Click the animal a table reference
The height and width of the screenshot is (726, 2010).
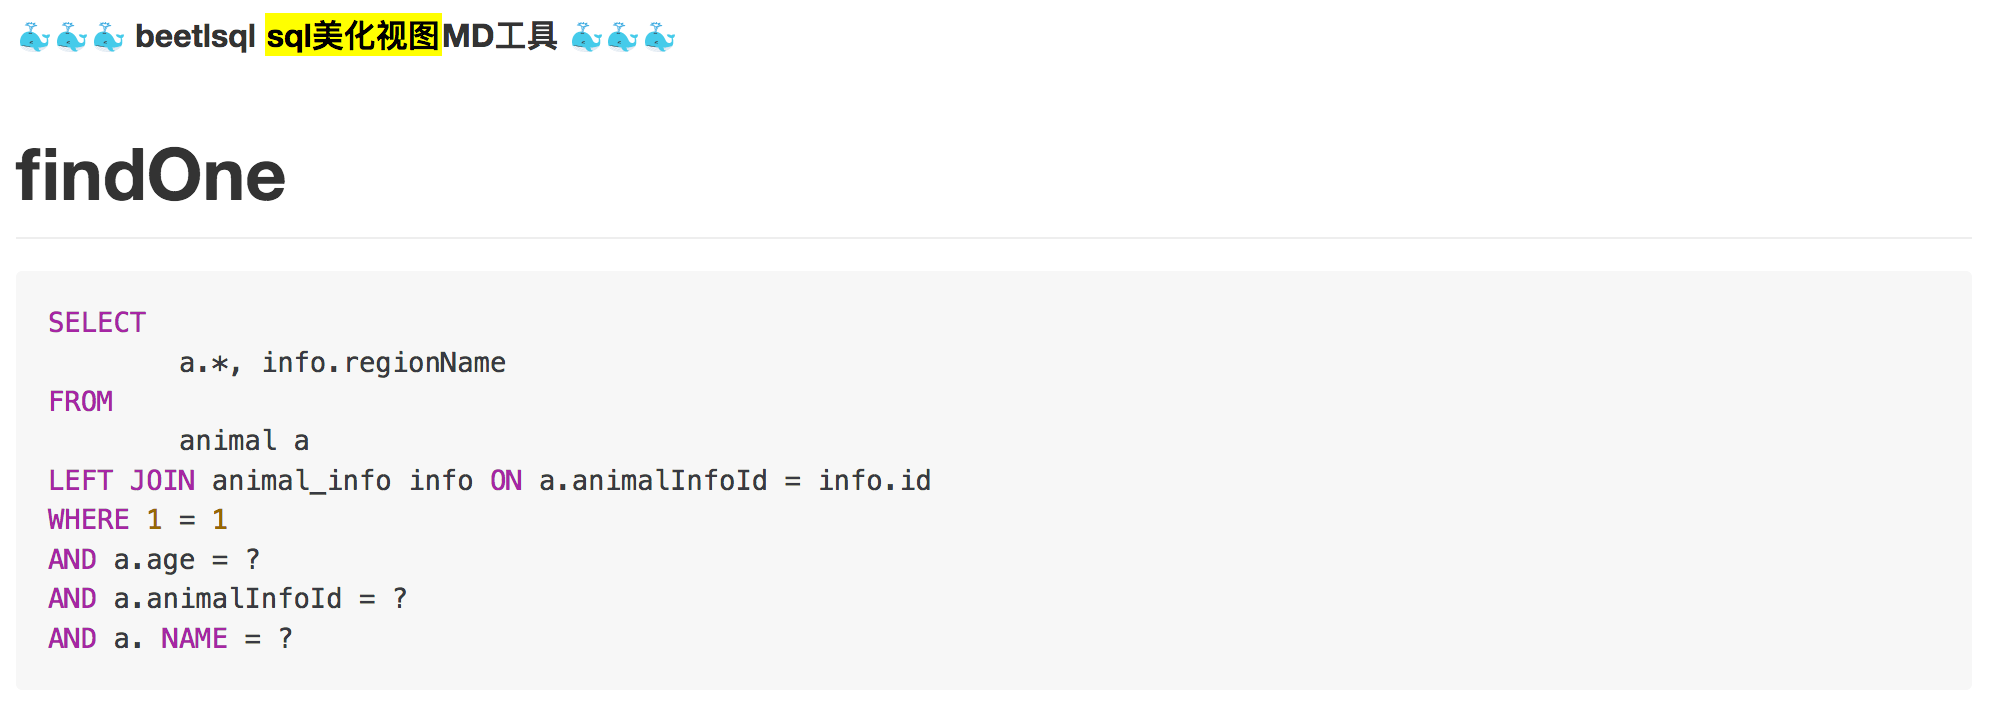coord(244,440)
